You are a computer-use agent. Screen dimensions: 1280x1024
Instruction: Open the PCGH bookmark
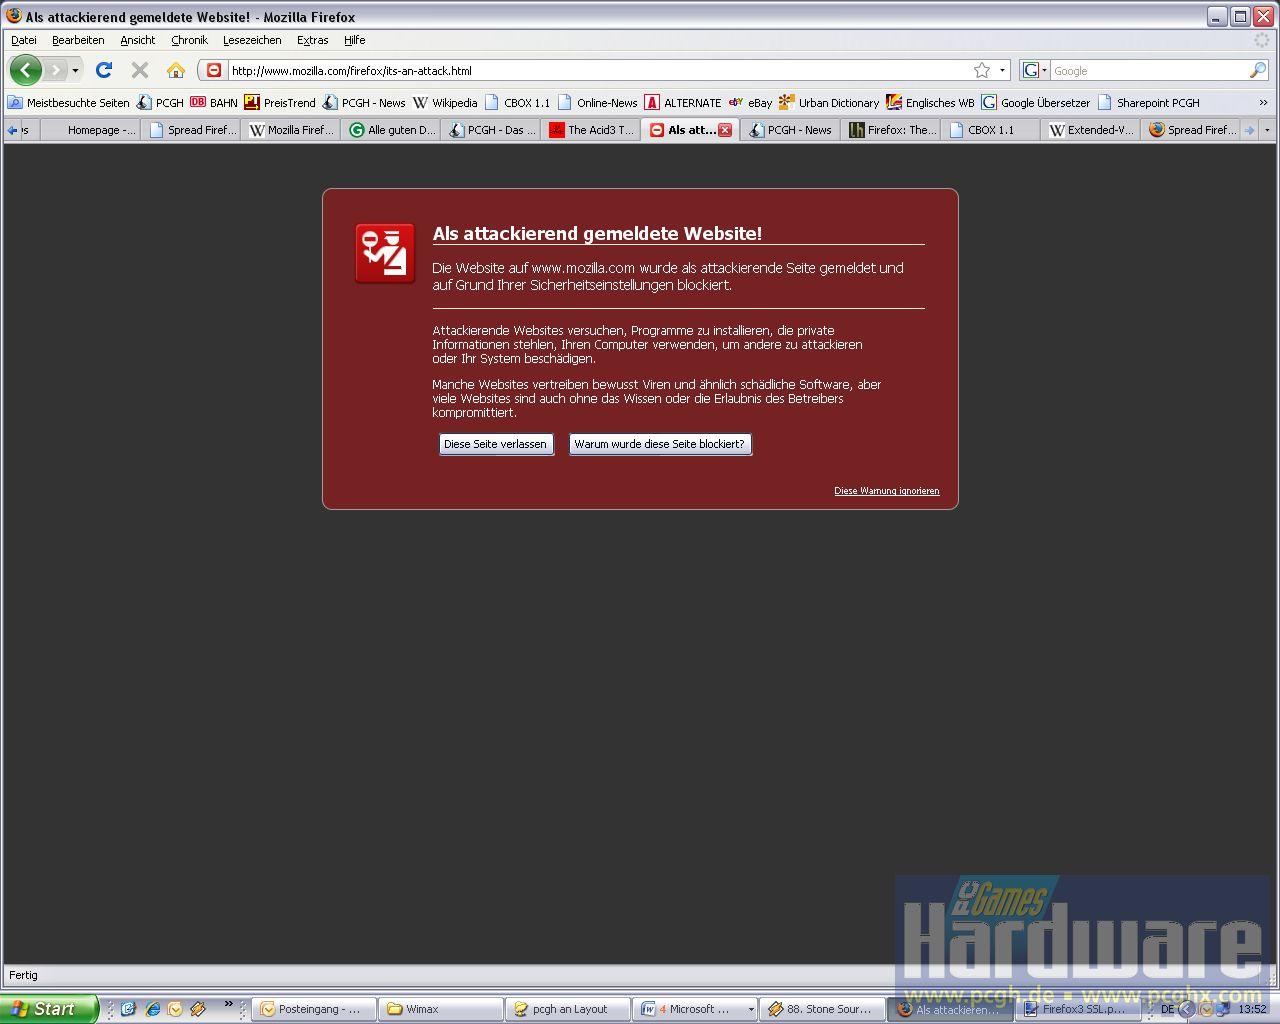[160, 102]
